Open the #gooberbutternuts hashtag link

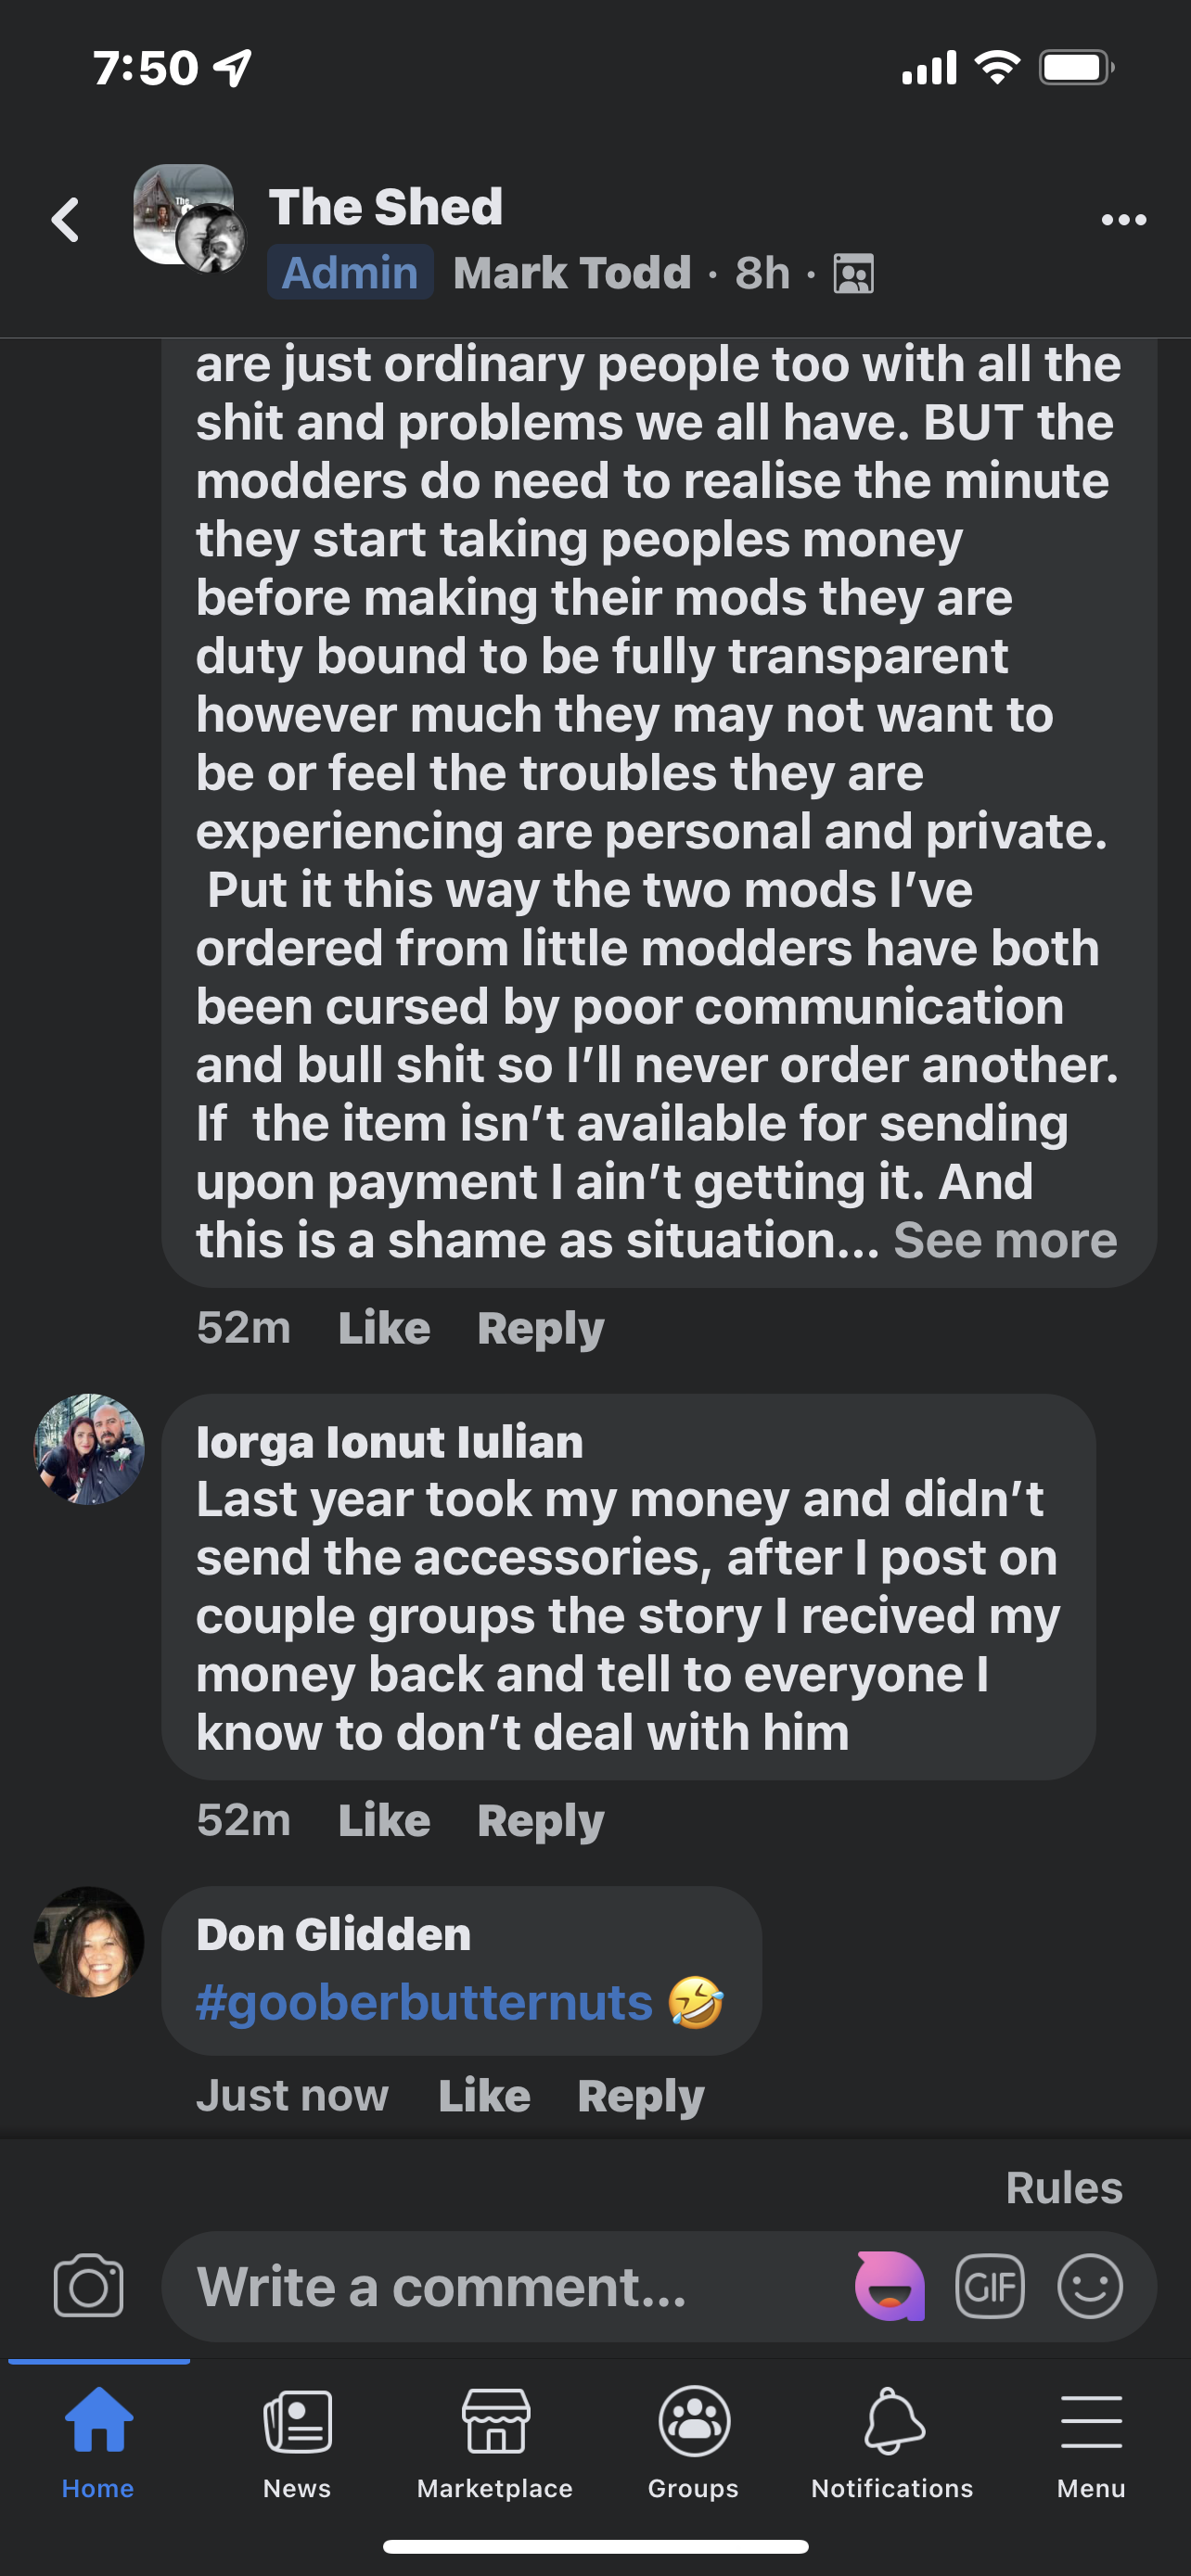[424, 2003]
